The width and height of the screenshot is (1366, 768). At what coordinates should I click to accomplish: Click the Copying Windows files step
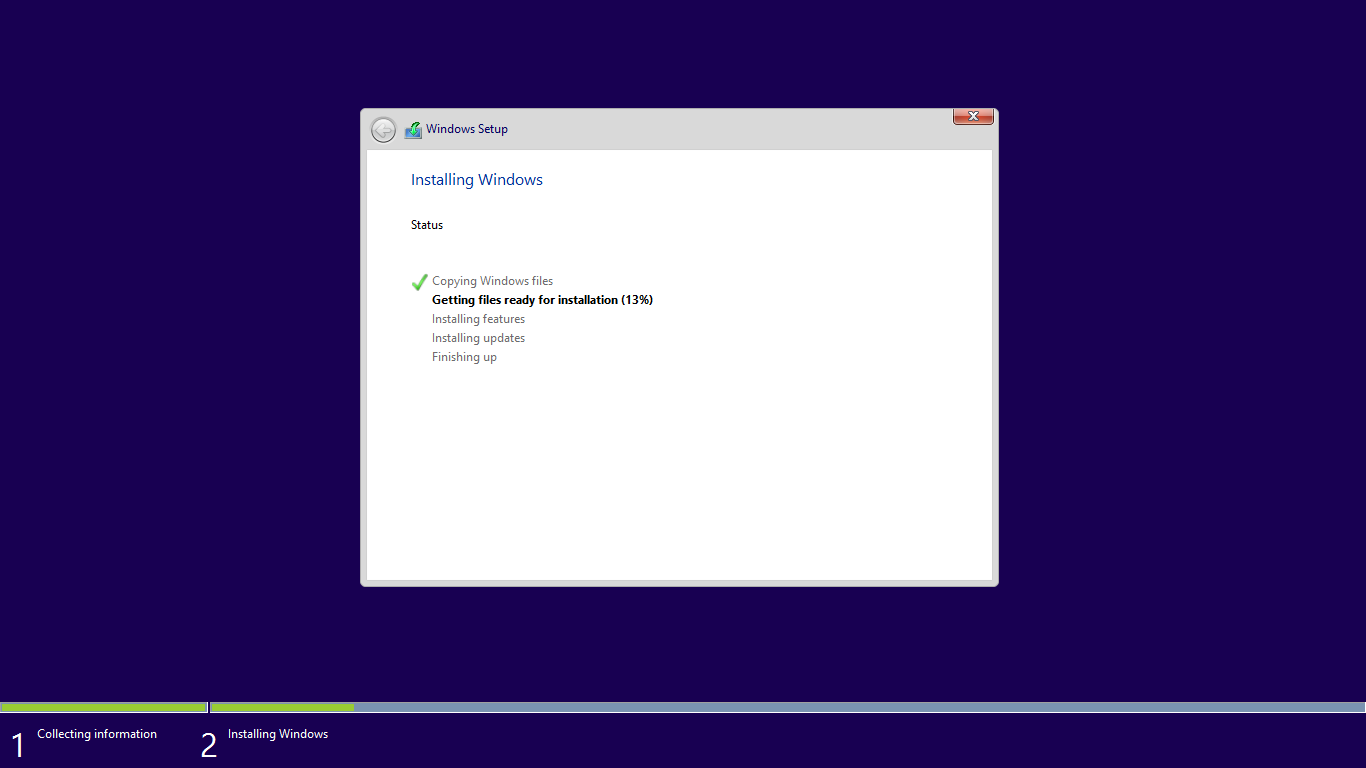click(x=492, y=281)
